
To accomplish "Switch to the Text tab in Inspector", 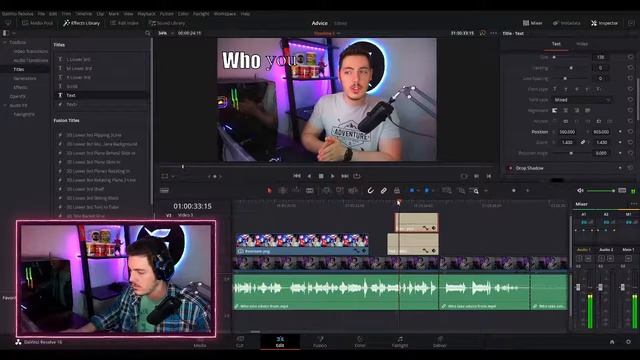I will point(556,44).
